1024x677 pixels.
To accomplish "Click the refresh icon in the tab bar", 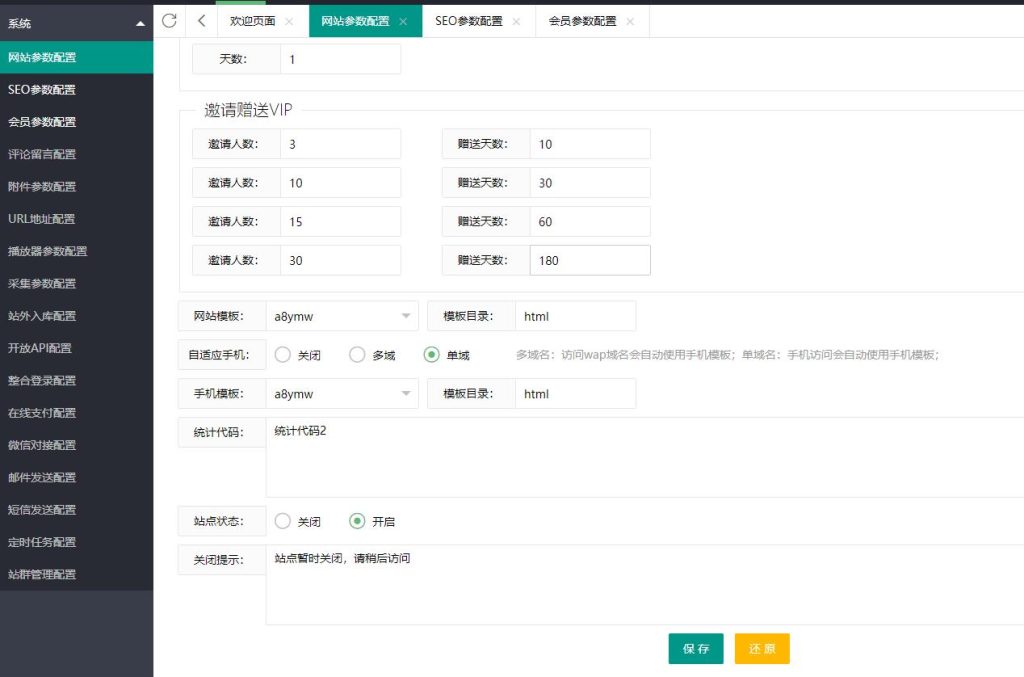I will [168, 20].
